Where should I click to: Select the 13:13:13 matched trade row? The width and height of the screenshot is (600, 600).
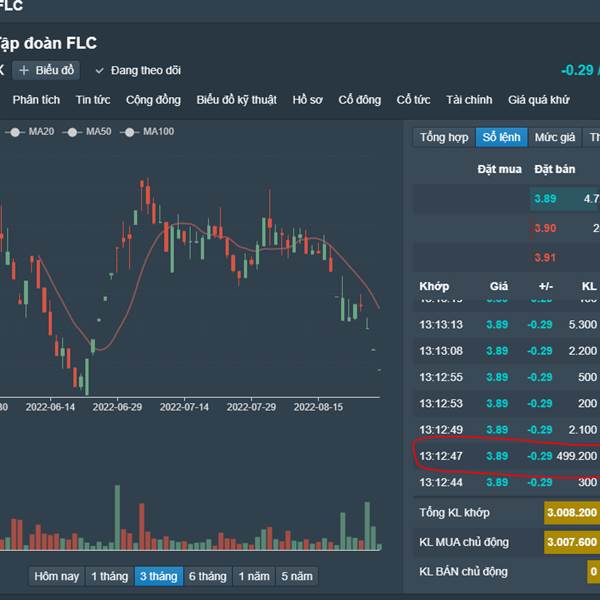point(507,324)
